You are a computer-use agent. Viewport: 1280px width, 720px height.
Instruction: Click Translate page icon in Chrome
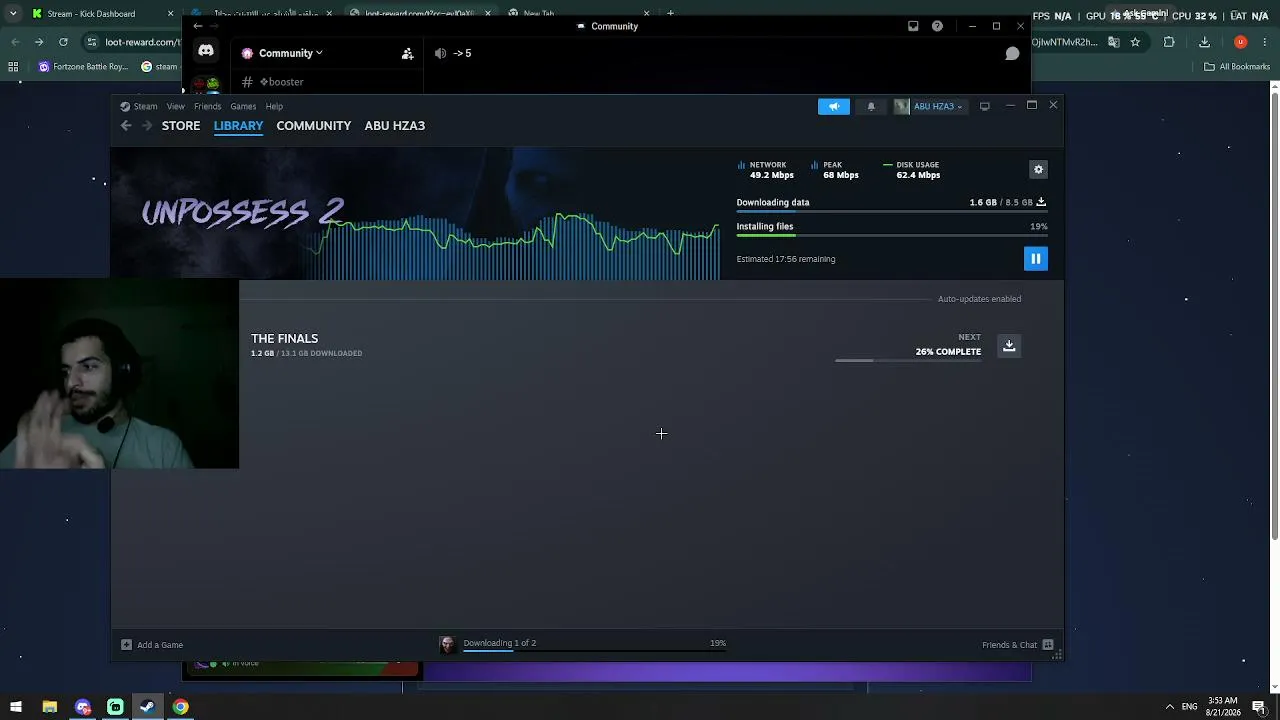pyautogui.click(x=1113, y=42)
